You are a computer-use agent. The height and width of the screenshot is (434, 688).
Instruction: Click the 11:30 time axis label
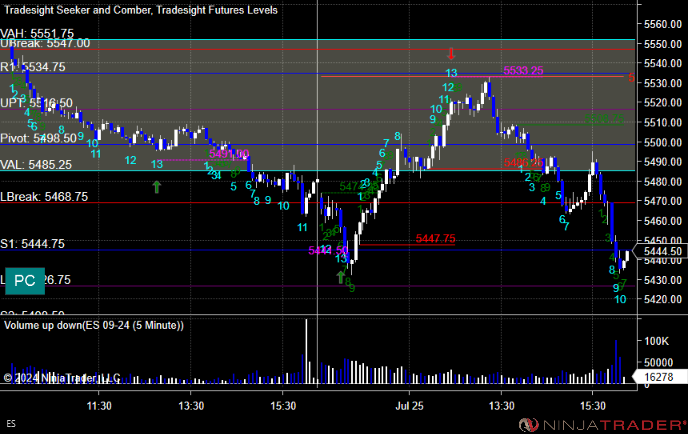[99, 406]
